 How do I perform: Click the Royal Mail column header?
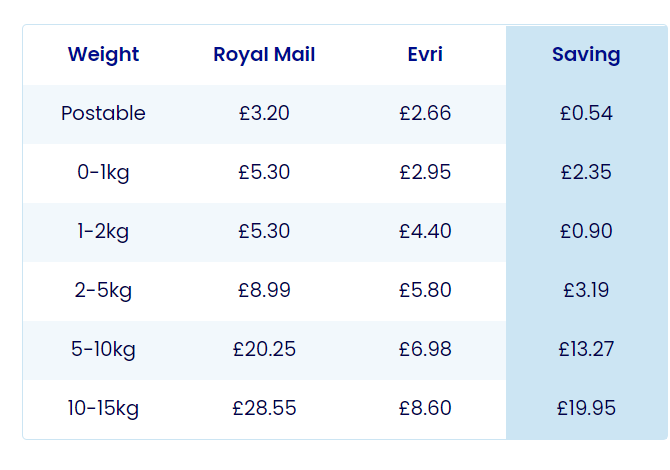coord(264,54)
